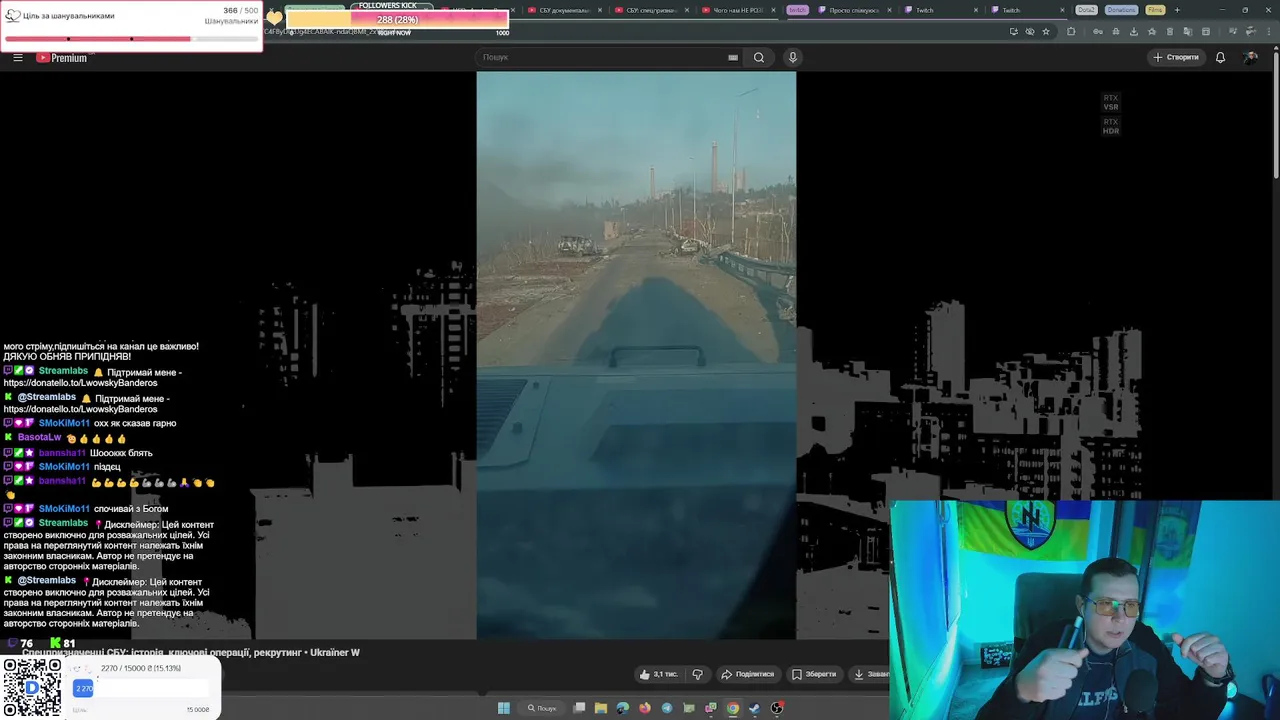This screenshot has height=720, width=1280.
Task: Click the taskbar Пошук search box
Action: (x=542, y=708)
